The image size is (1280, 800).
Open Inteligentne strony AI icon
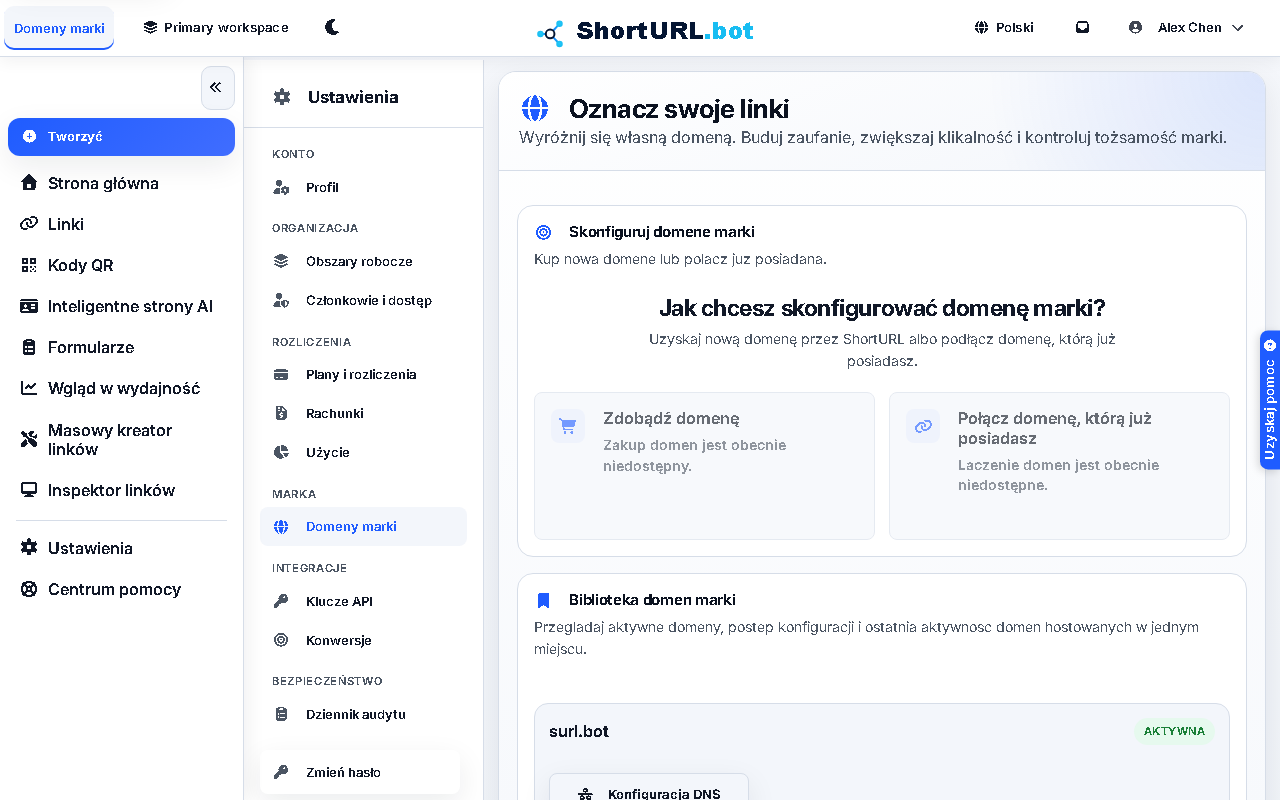click(x=29, y=306)
